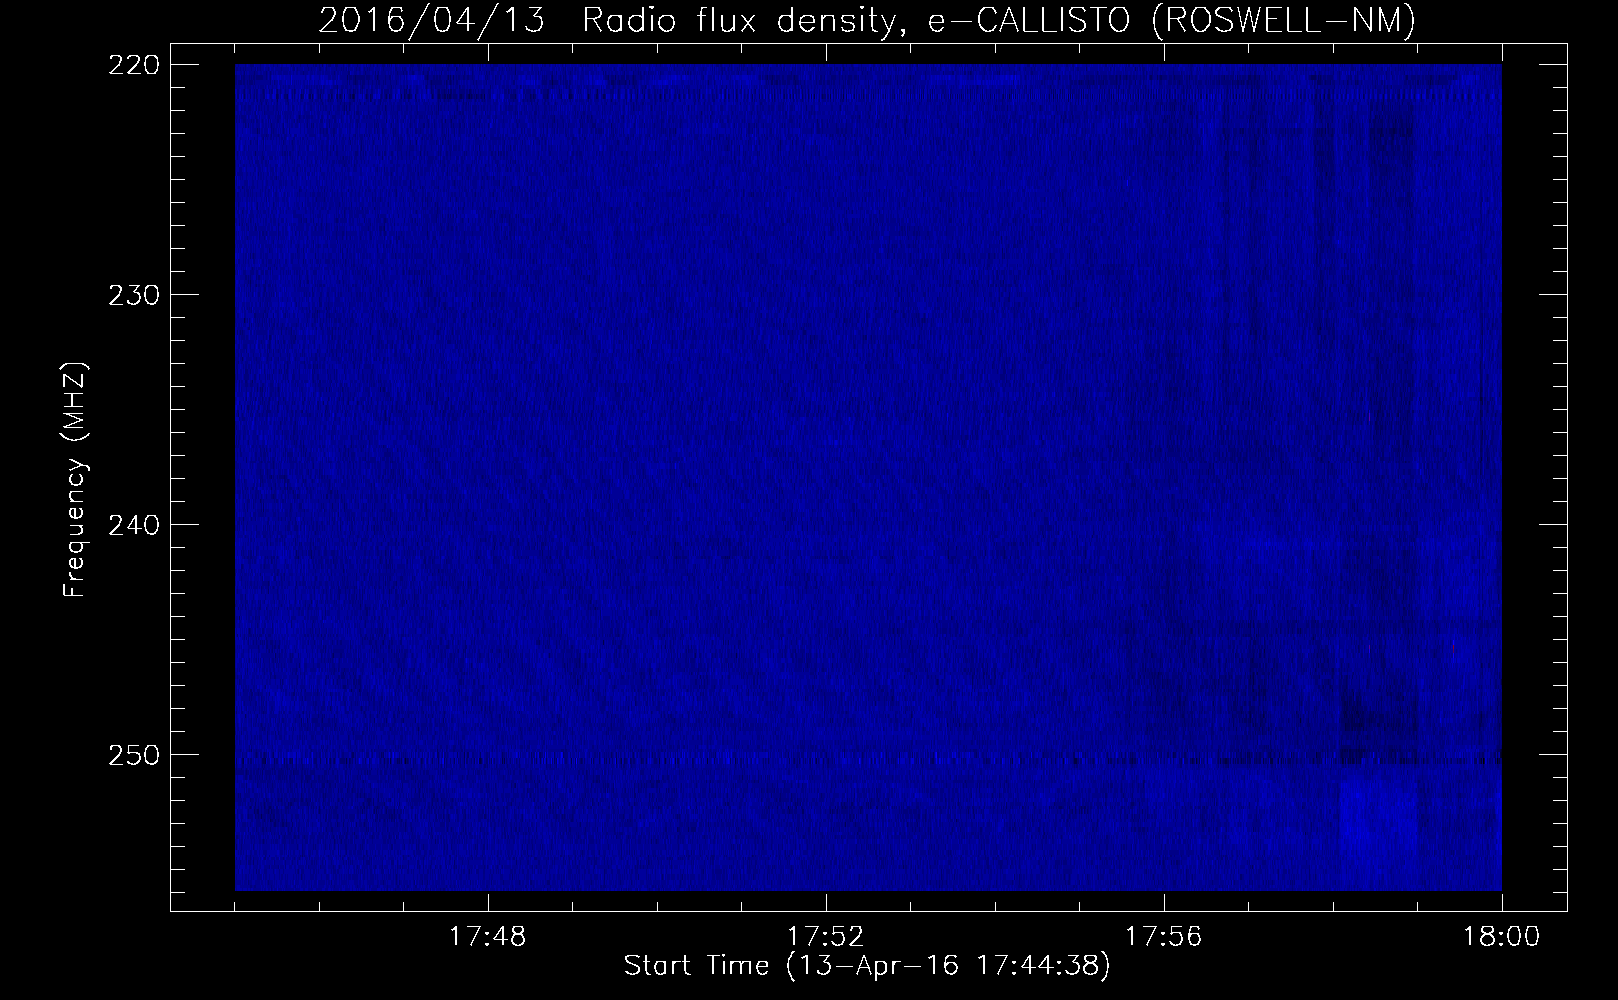
Task: Click the 17:48 time tick label
Action: tap(488, 937)
